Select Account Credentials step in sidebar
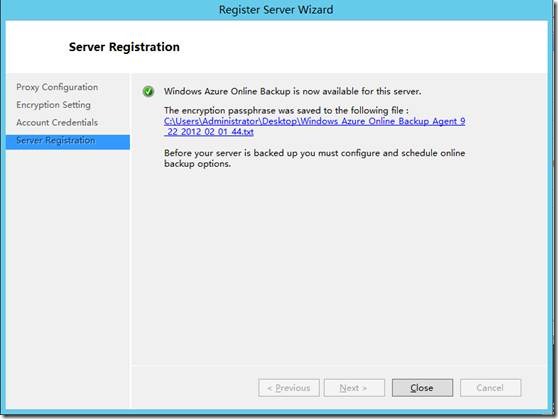Screen dimensions: 558x419 (57, 122)
